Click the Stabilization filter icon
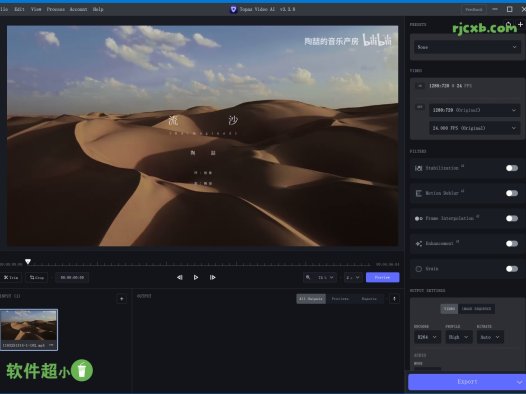The height and width of the screenshot is (394, 526). (x=419, y=168)
